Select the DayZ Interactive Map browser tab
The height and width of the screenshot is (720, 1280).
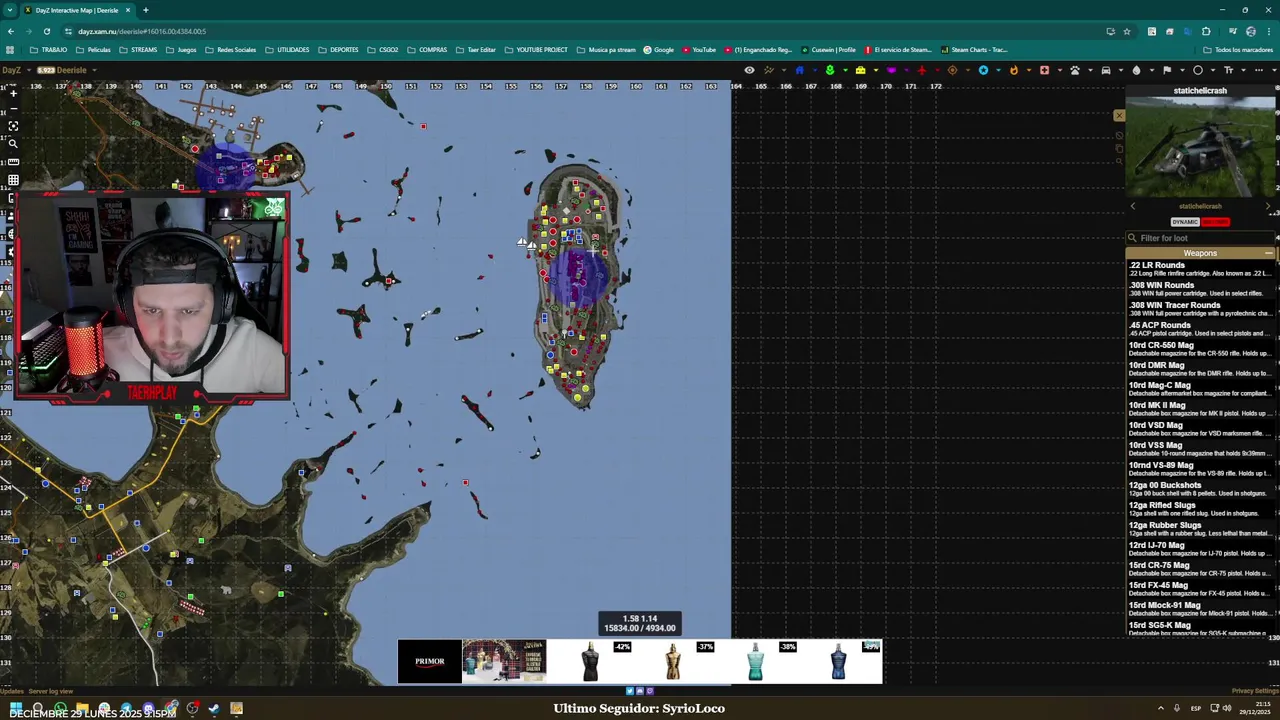(77, 10)
